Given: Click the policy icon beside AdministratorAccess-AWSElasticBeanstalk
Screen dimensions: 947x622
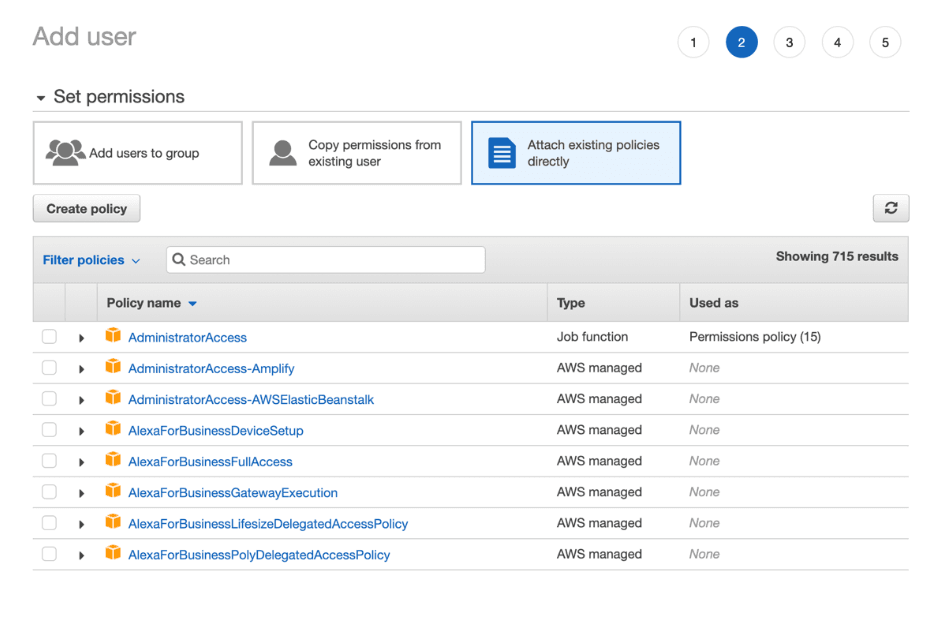Looking at the screenshot, I should (113, 397).
